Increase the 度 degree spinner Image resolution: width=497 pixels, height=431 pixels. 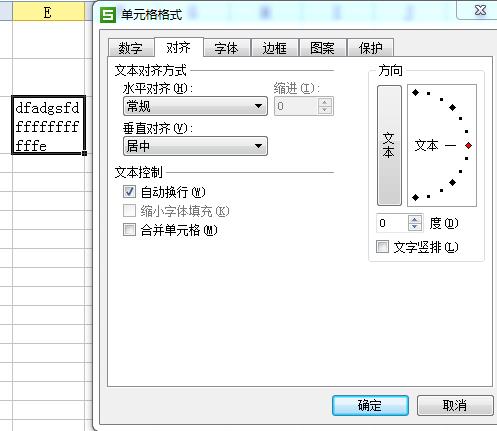(x=415, y=220)
